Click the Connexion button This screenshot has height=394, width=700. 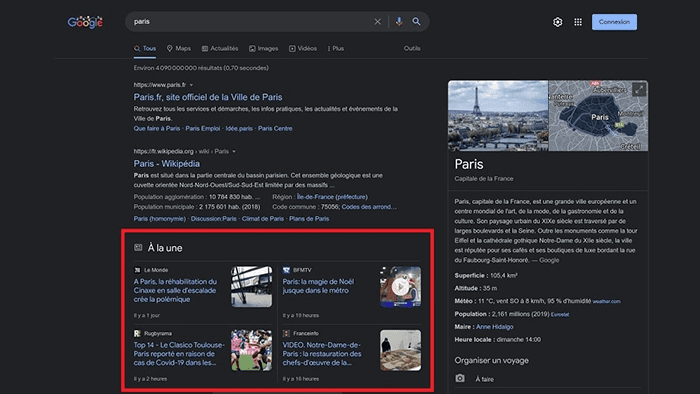pyautogui.click(x=614, y=22)
